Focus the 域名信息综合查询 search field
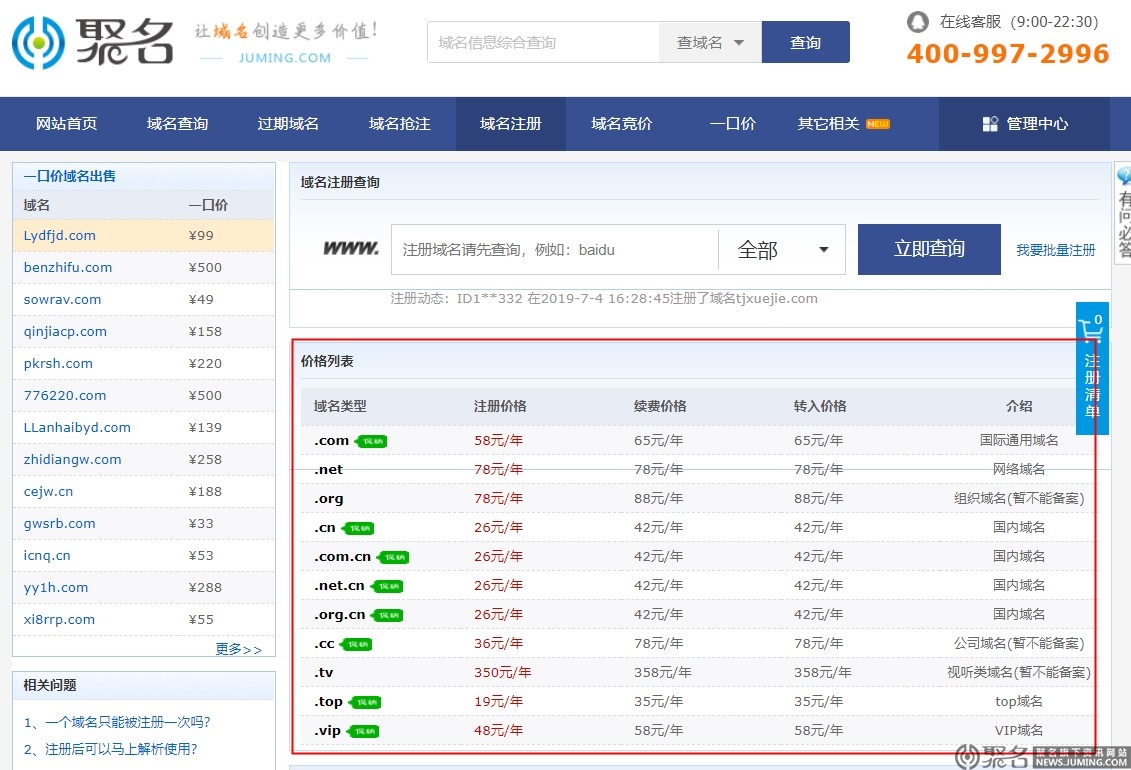Screen dimensions: 1131x770 click(x=543, y=43)
